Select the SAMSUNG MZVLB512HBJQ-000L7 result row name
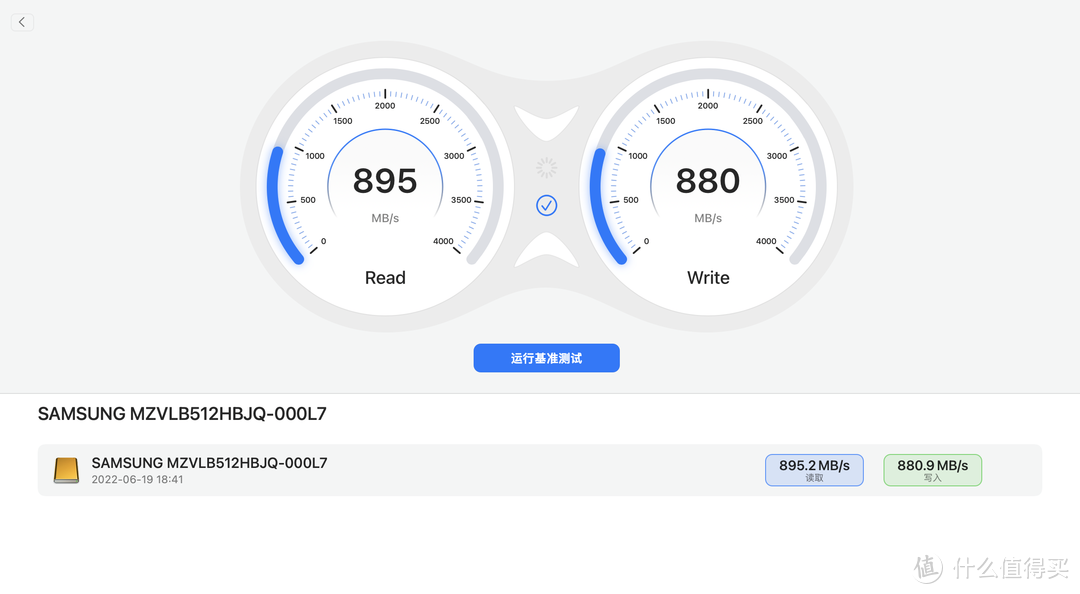Image resolution: width=1080 pixels, height=594 pixels. (x=209, y=463)
